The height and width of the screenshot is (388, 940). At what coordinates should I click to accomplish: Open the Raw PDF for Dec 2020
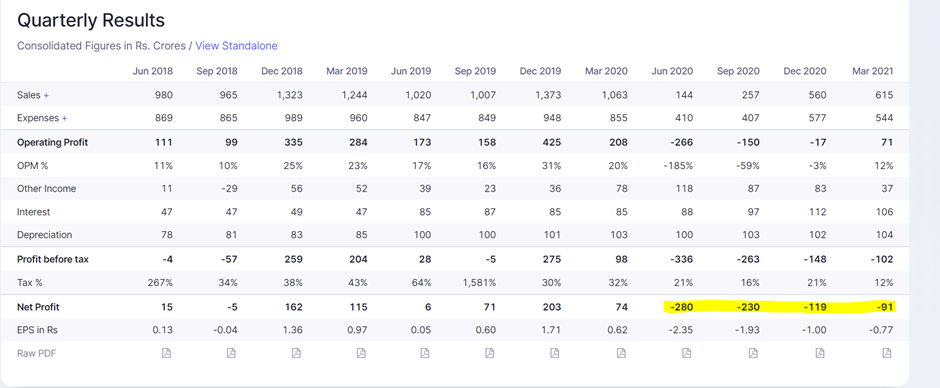[820, 353]
